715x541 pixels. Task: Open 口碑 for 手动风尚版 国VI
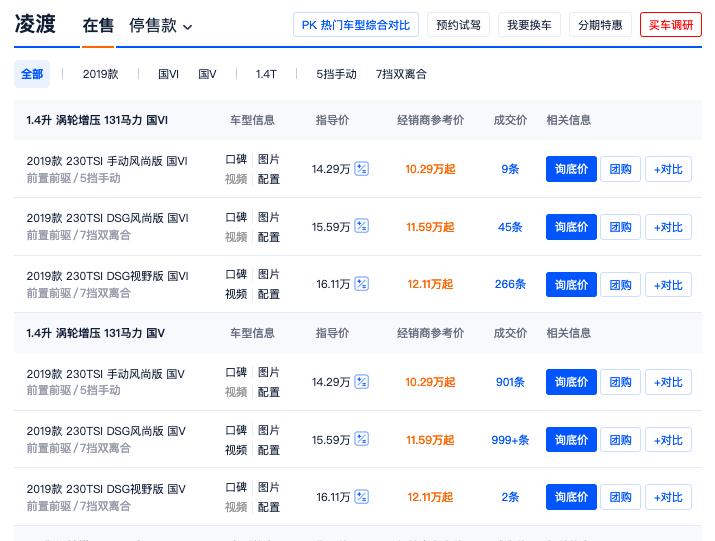point(236,159)
